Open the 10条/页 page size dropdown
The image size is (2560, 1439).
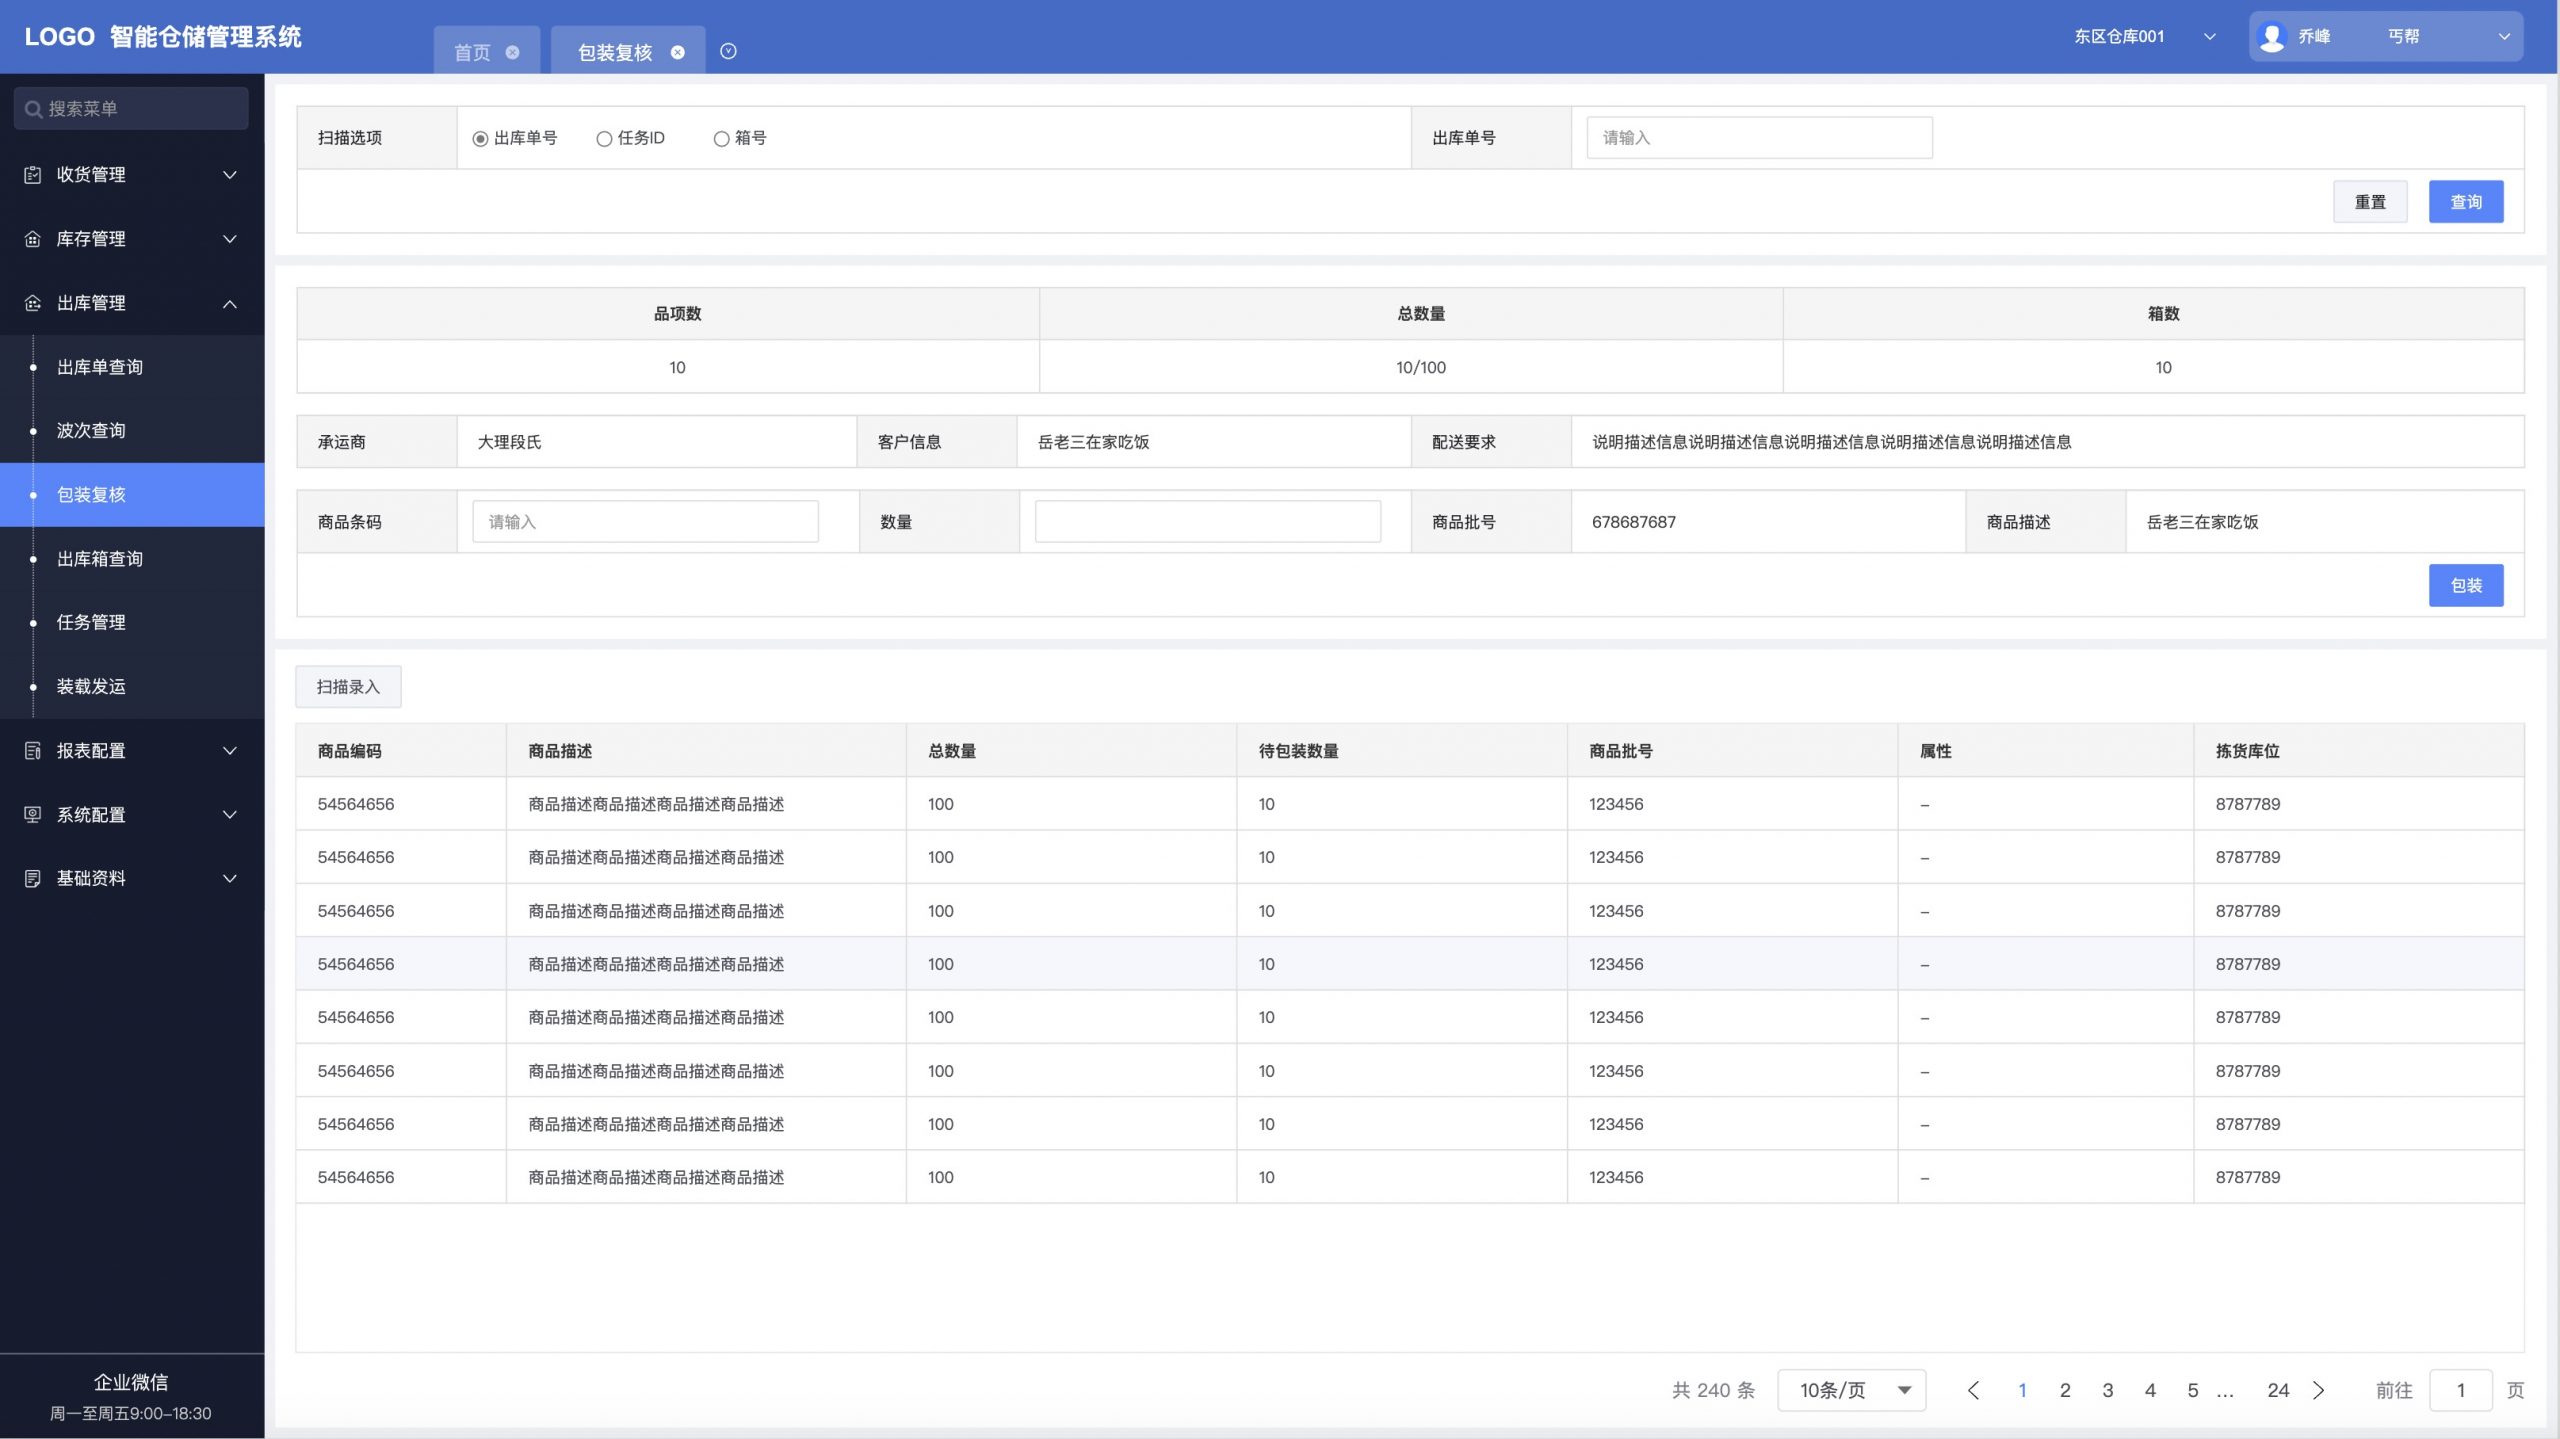coord(1851,1391)
